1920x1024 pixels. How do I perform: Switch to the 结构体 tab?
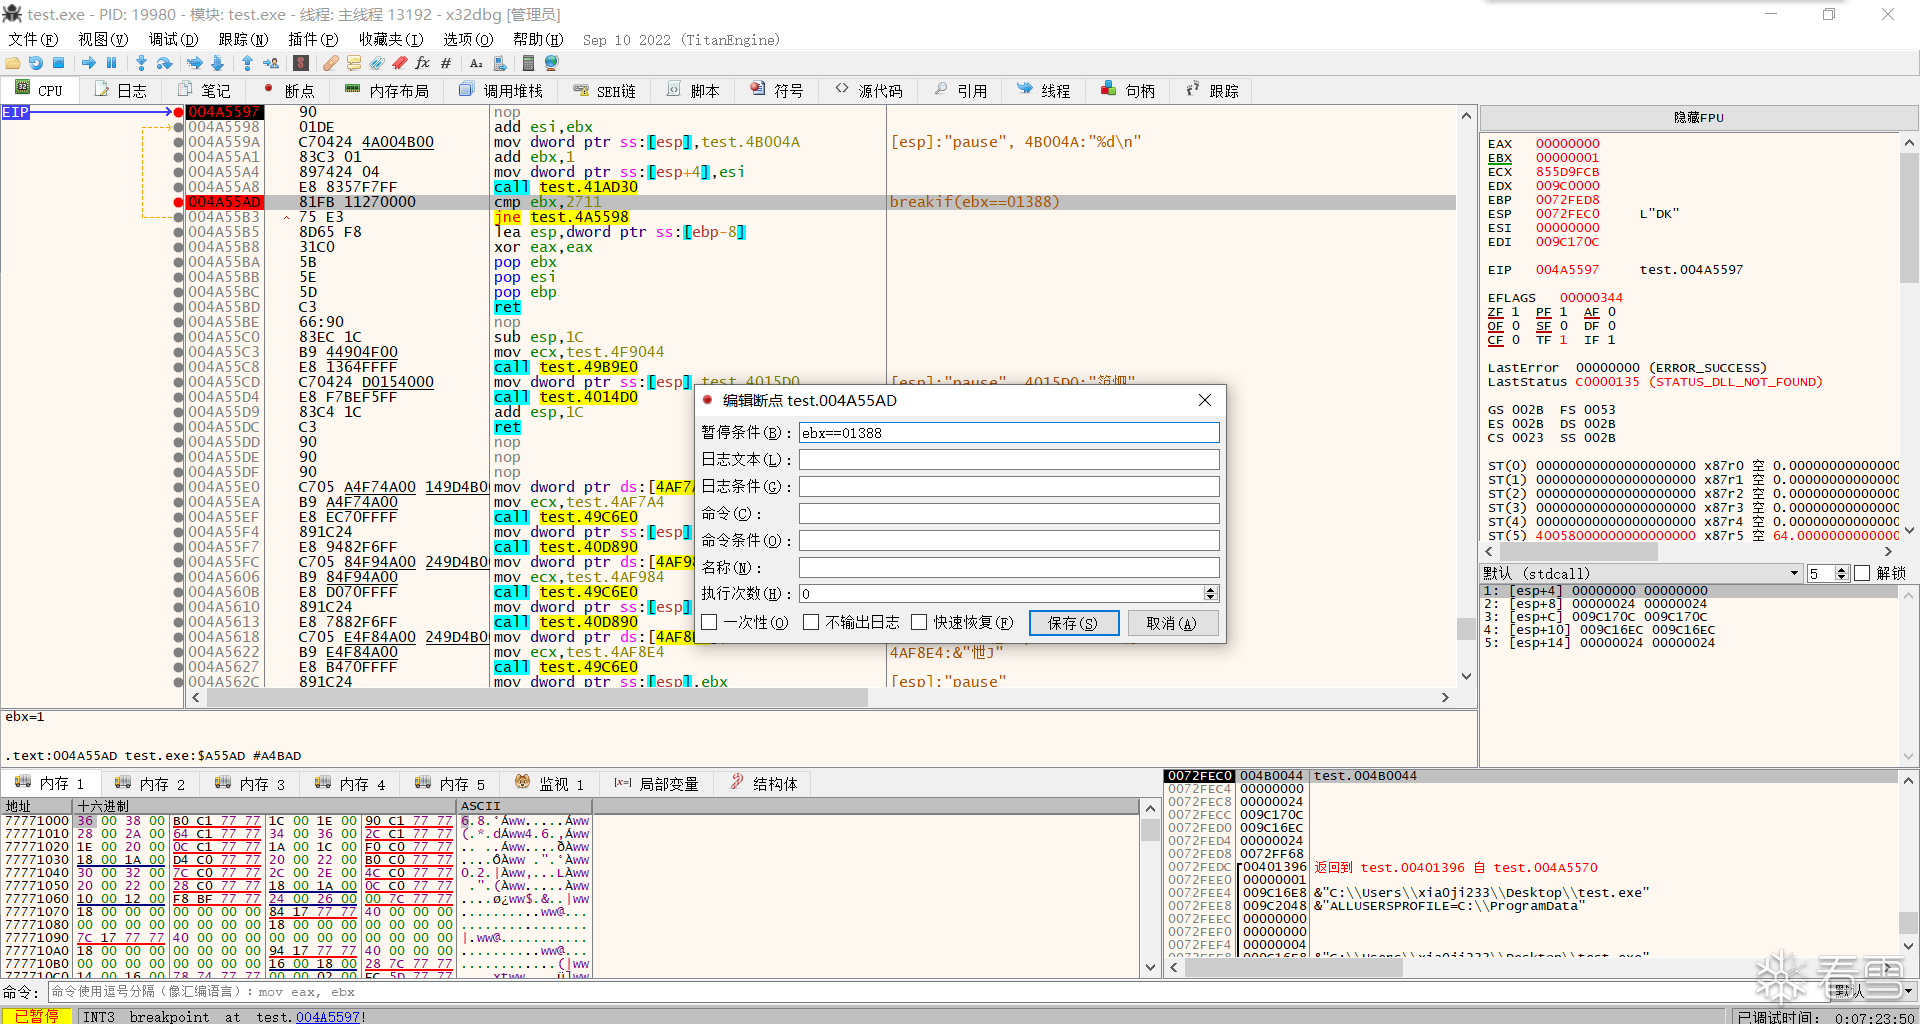764,783
